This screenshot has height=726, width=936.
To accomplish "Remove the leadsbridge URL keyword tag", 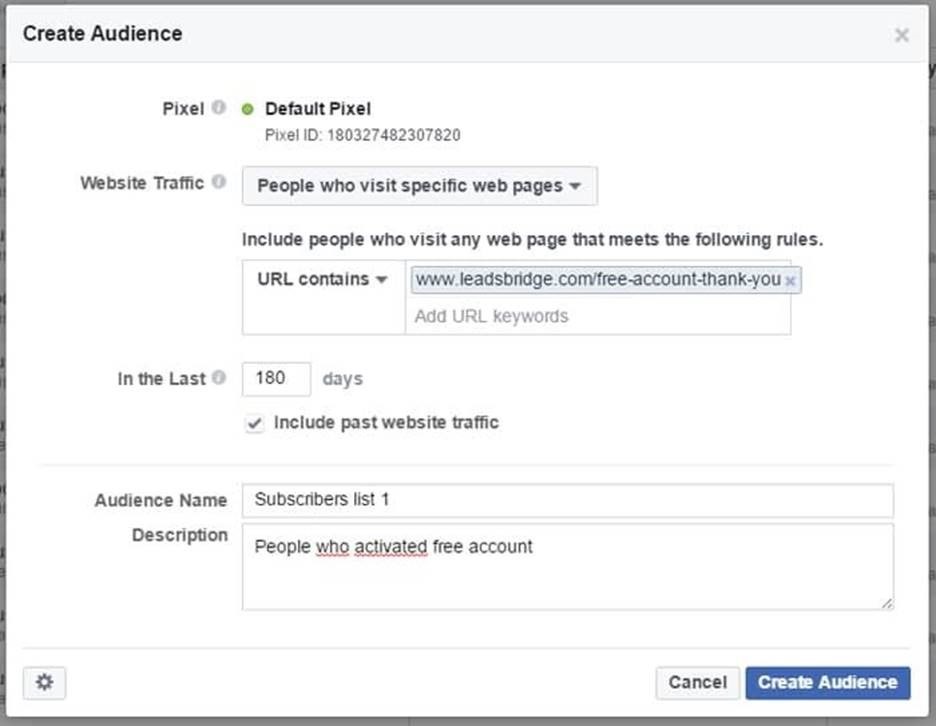I will coord(790,281).
